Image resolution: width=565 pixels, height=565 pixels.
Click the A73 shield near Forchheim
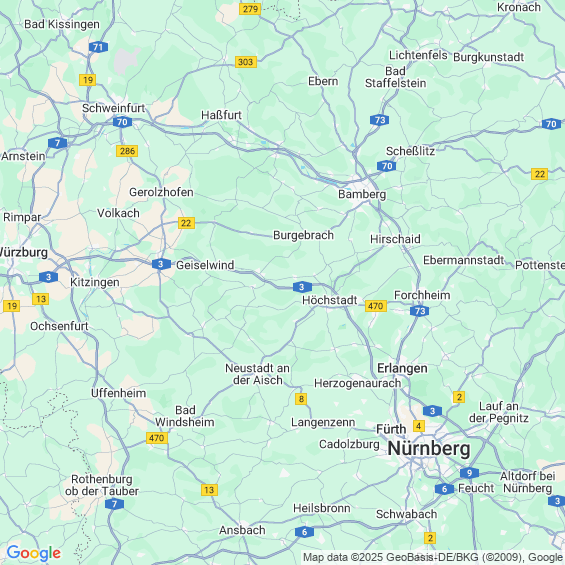tap(420, 311)
